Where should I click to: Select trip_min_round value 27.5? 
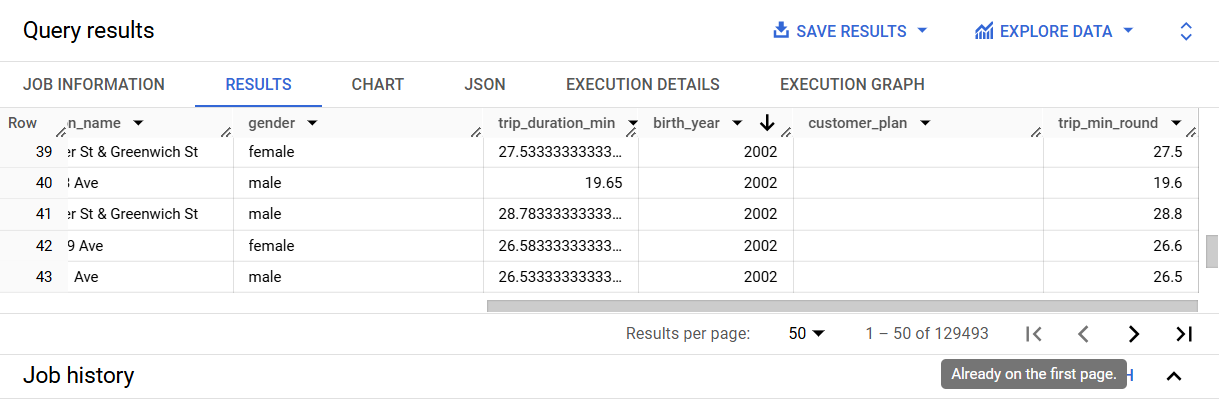click(1120, 152)
